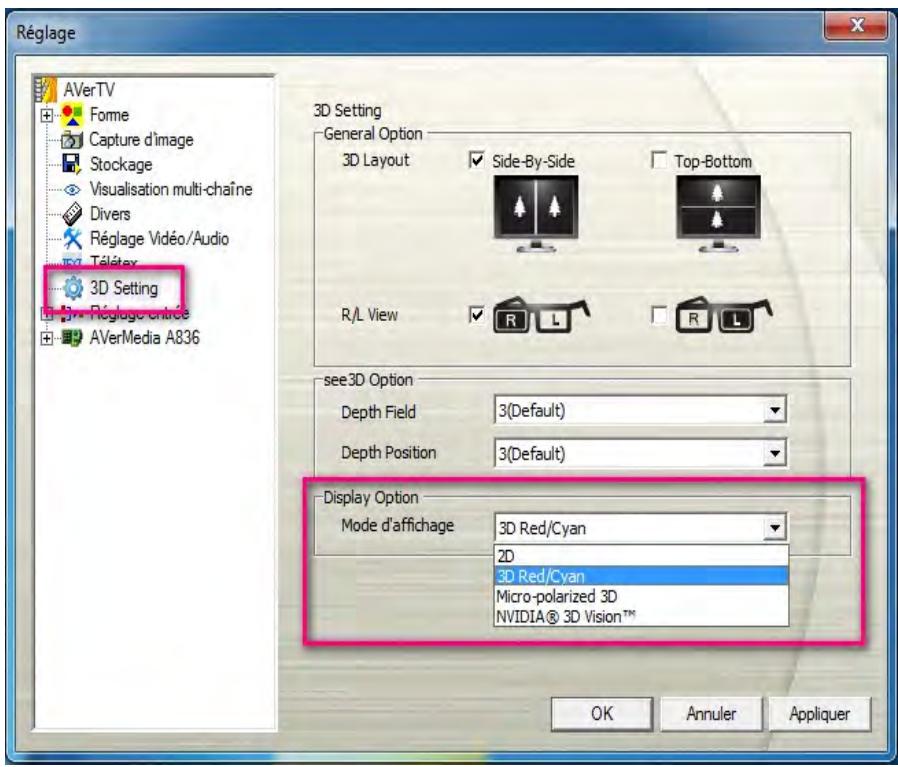Select 3D Setting in the tree
The height and width of the screenshot is (767, 898).
pyautogui.click(x=124, y=288)
